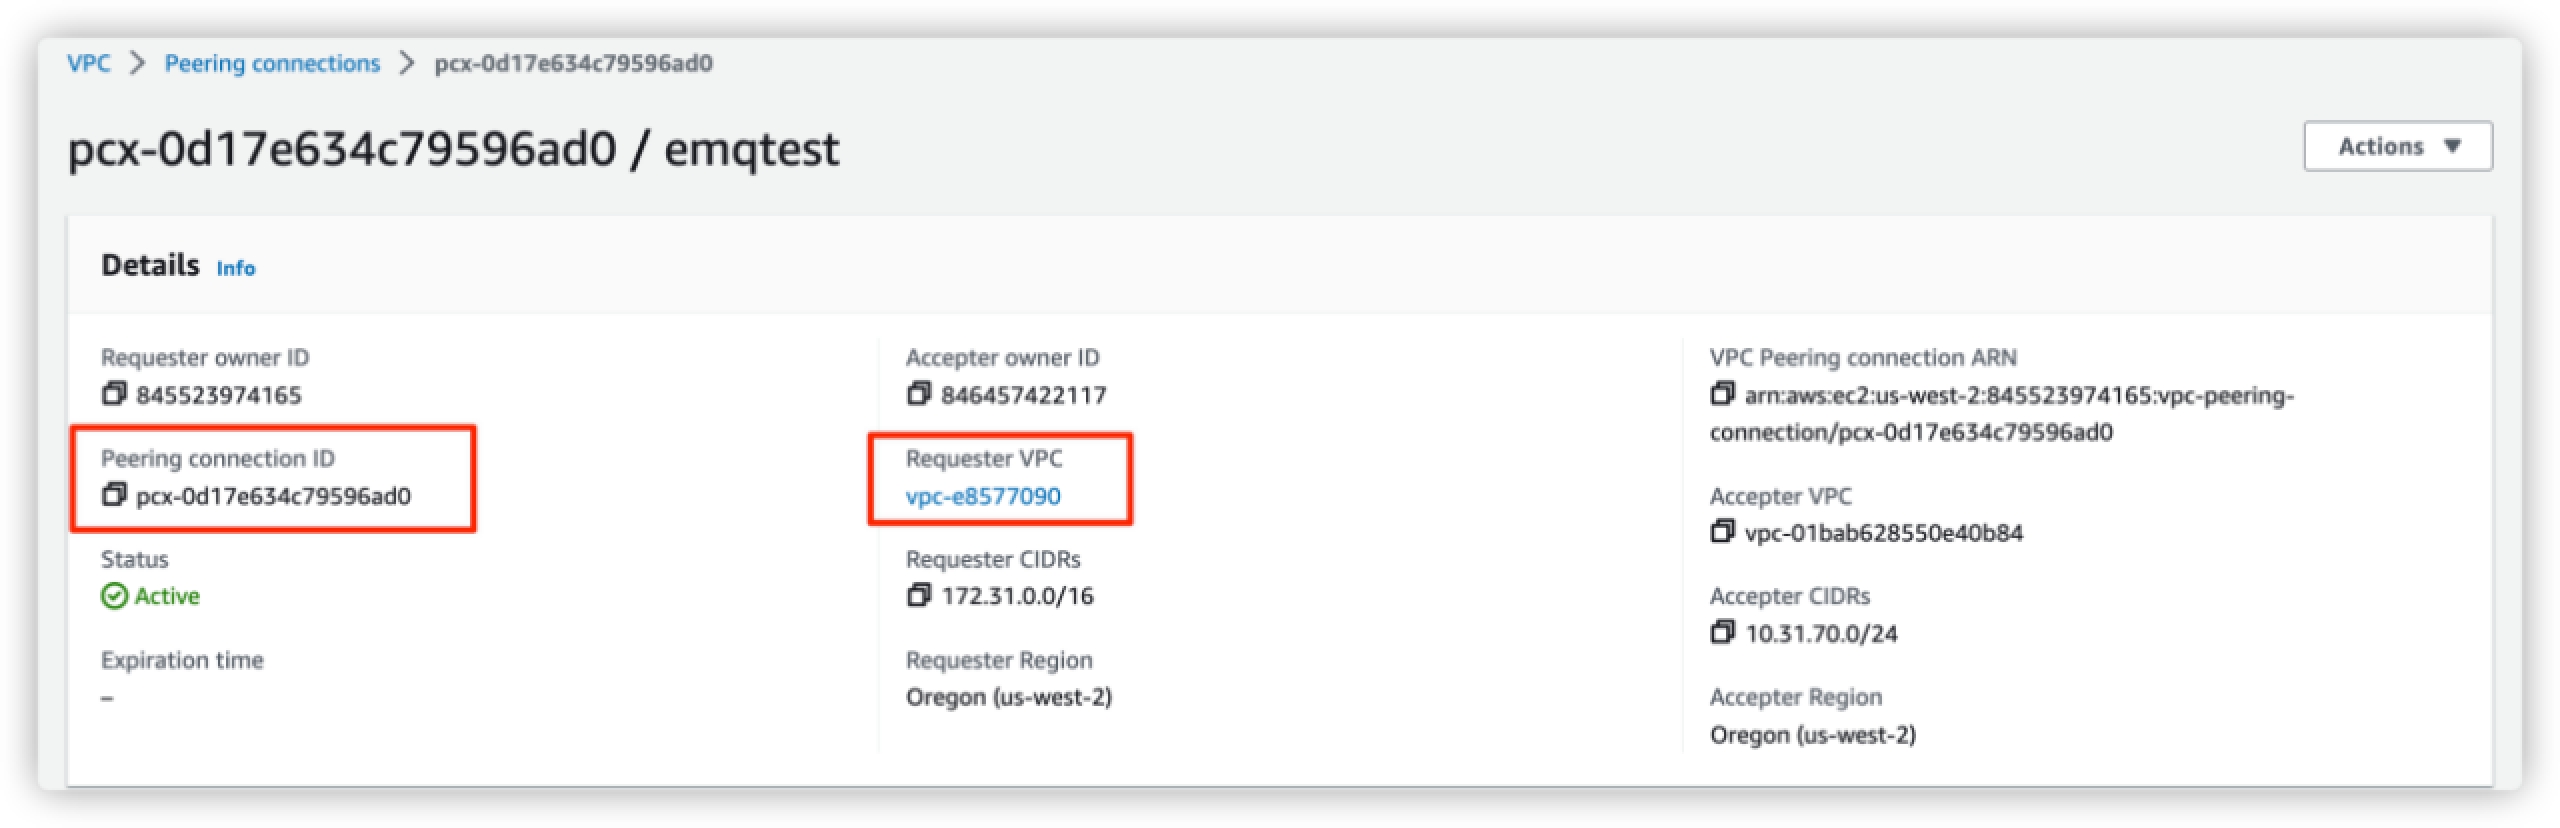Click the Accepter VPC ID text
The image size is (2560, 828).
1883,533
